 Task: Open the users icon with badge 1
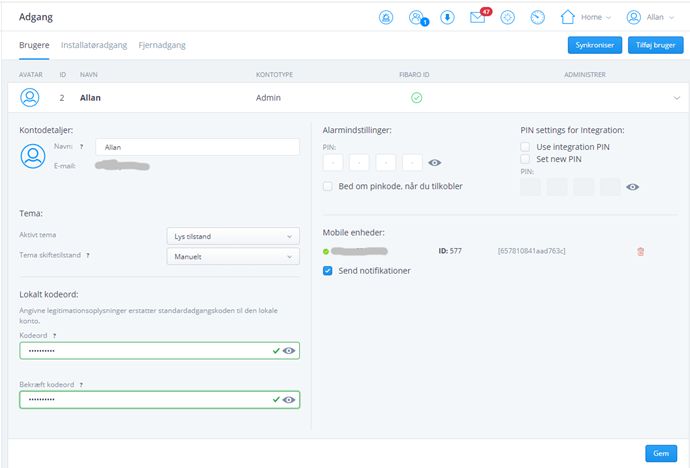[x=416, y=17]
